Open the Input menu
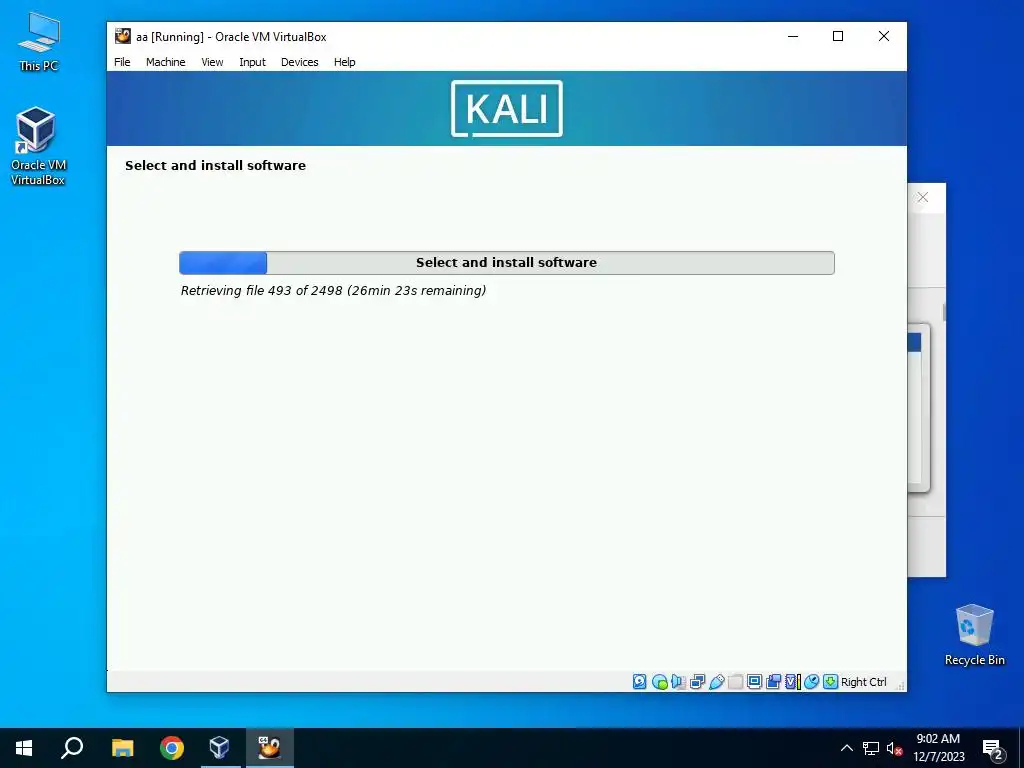 pyautogui.click(x=252, y=62)
